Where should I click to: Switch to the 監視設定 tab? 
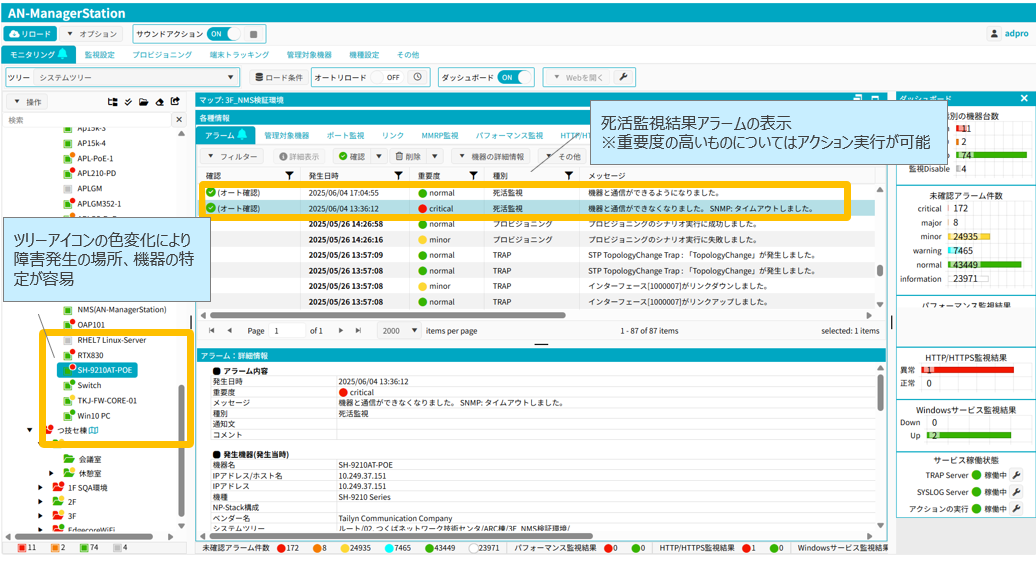coord(99,55)
